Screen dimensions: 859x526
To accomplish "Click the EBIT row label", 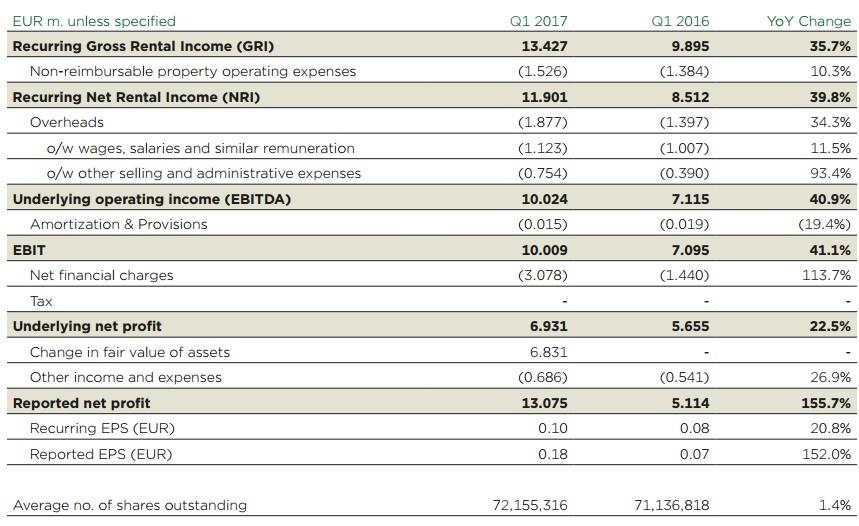I will pos(29,250).
